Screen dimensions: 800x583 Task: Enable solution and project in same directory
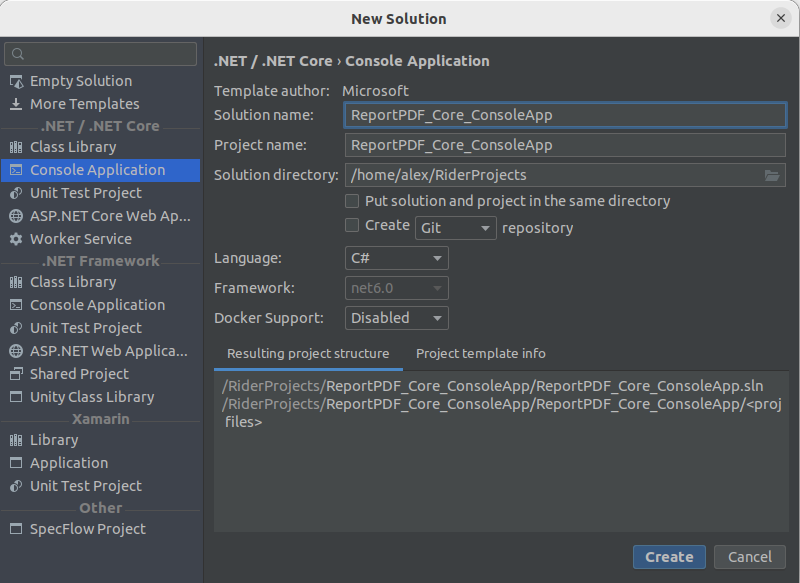click(352, 201)
